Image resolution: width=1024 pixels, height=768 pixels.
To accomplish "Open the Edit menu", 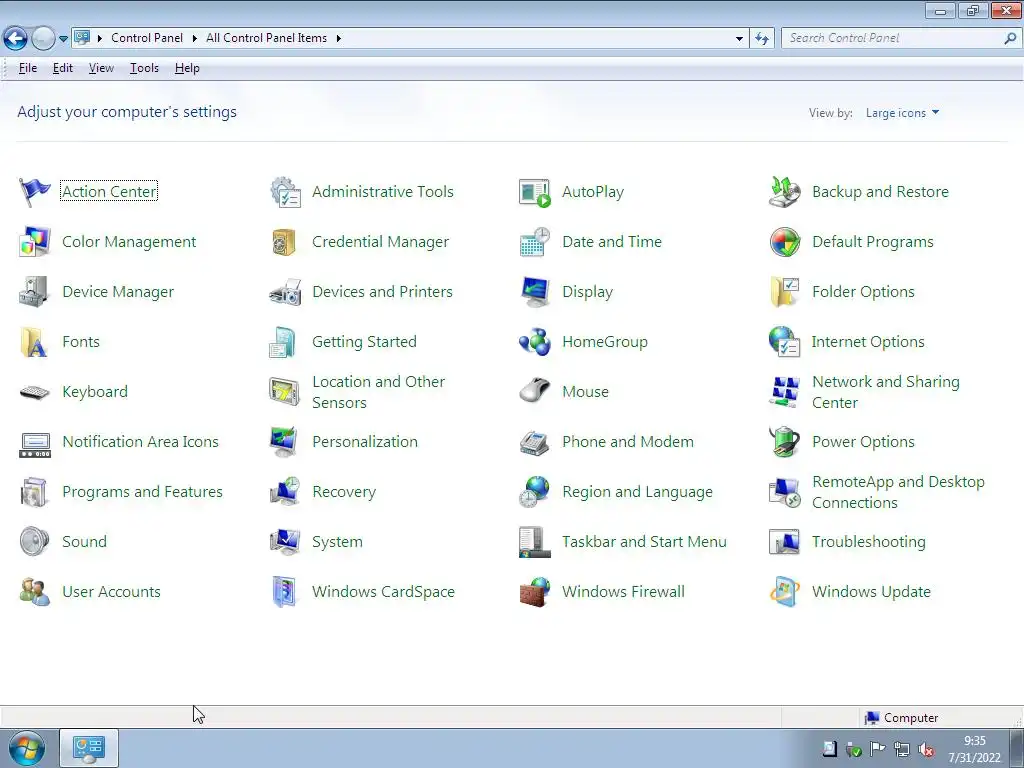I will 63,68.
